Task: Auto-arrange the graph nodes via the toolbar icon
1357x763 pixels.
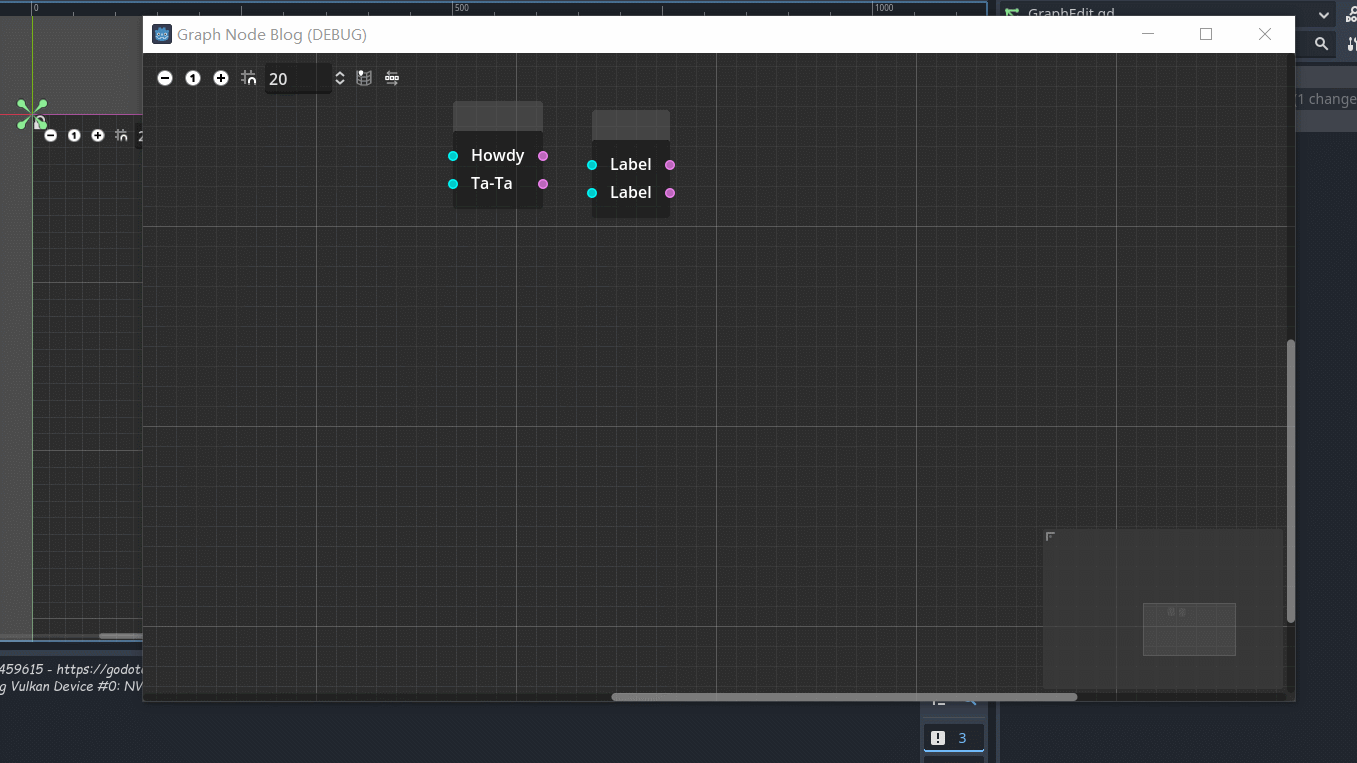Action: 391,78
